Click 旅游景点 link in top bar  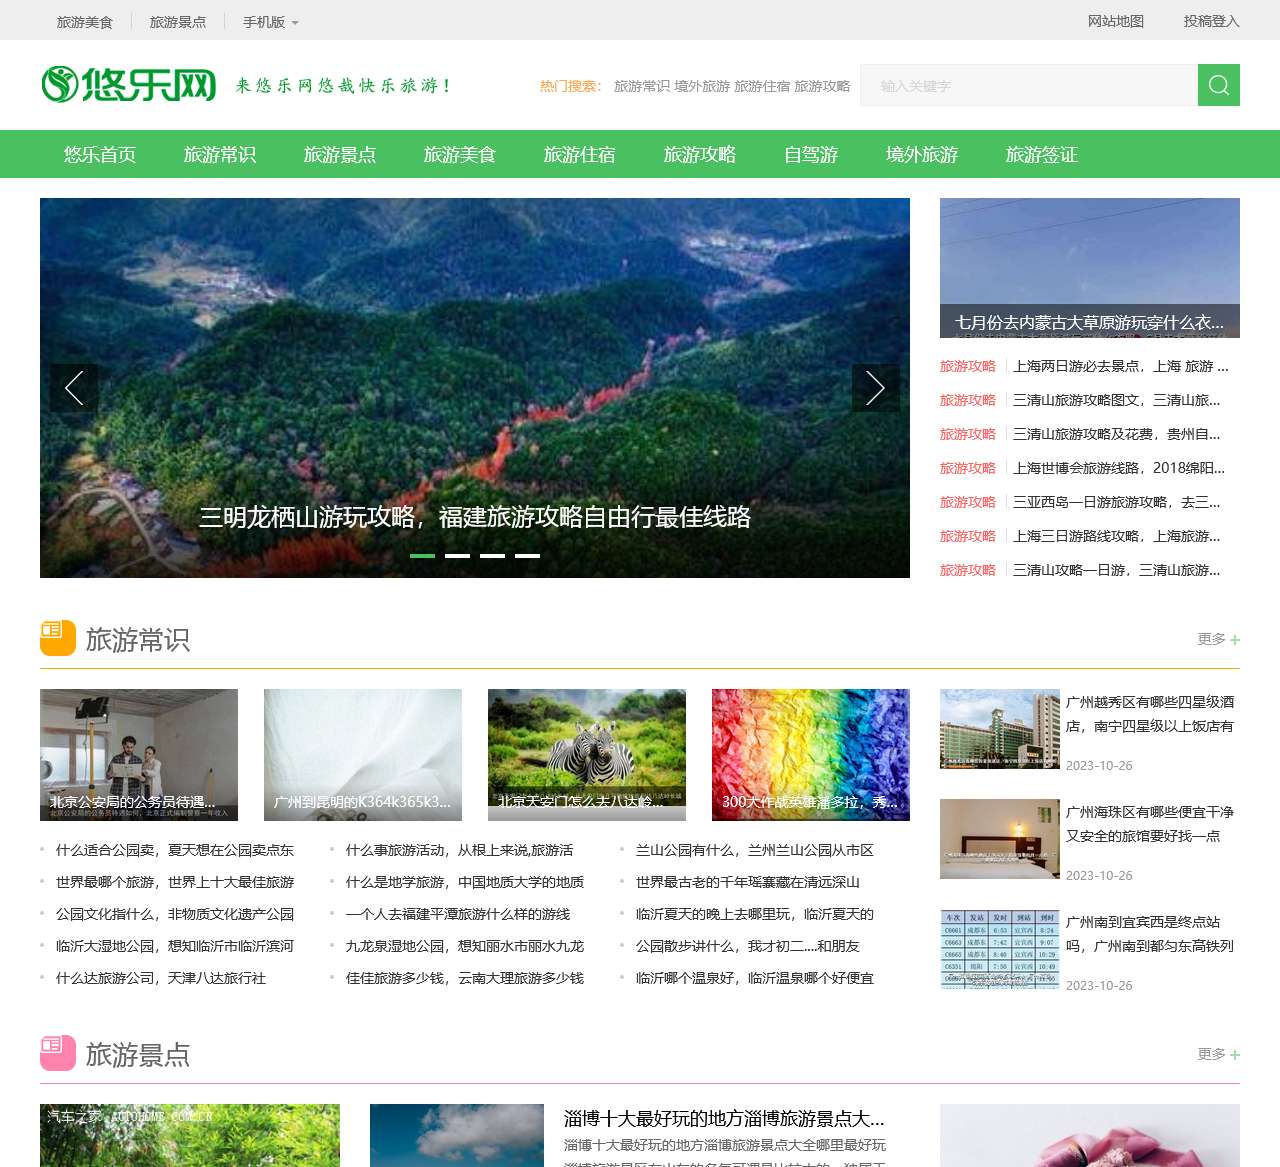[178, 22]
